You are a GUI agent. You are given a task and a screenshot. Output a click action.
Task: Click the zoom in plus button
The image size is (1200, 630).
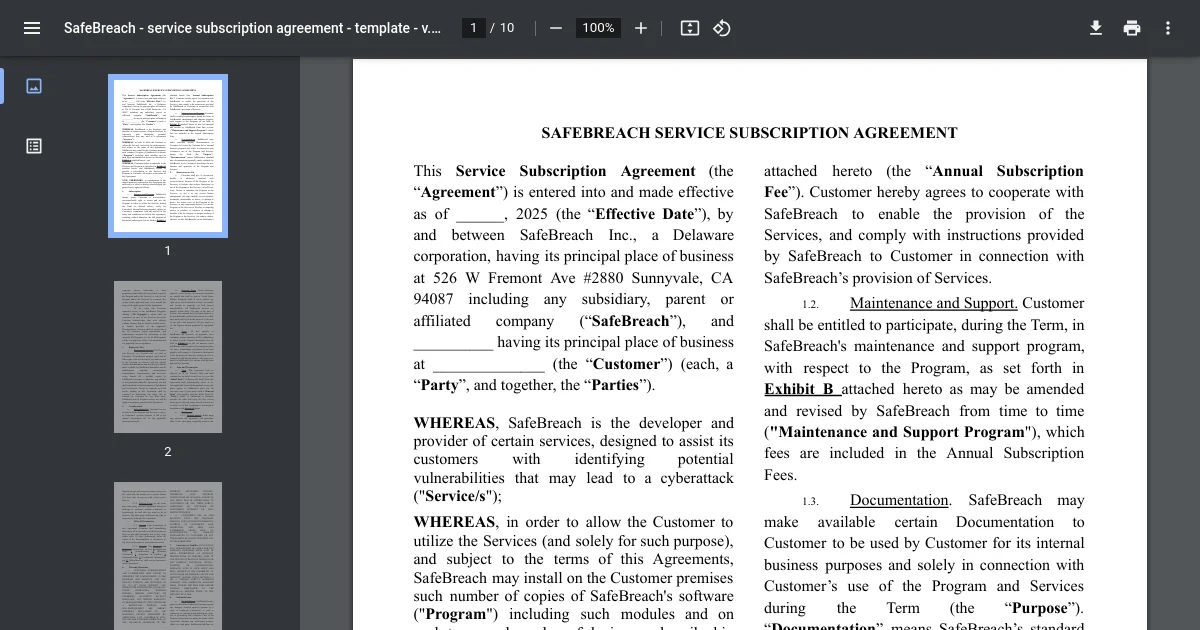point(641,28)
